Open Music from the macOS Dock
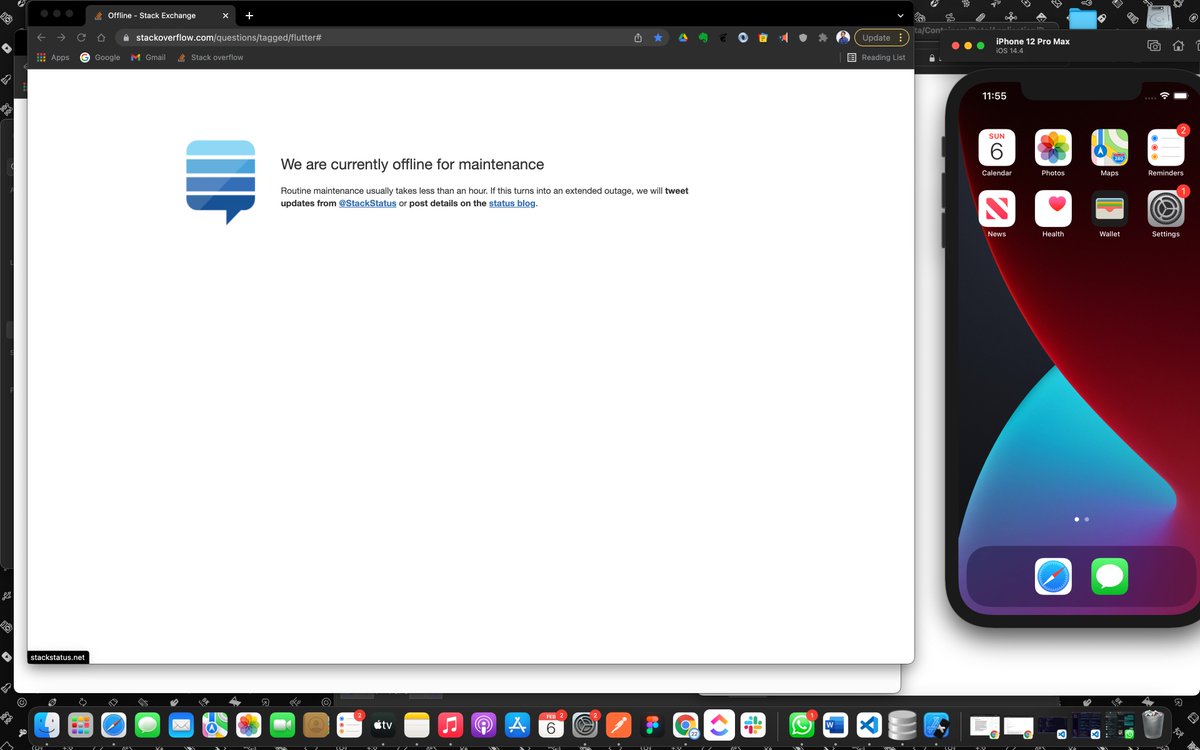This screenshot has height=750, width=1200. (x=450, y=725)
